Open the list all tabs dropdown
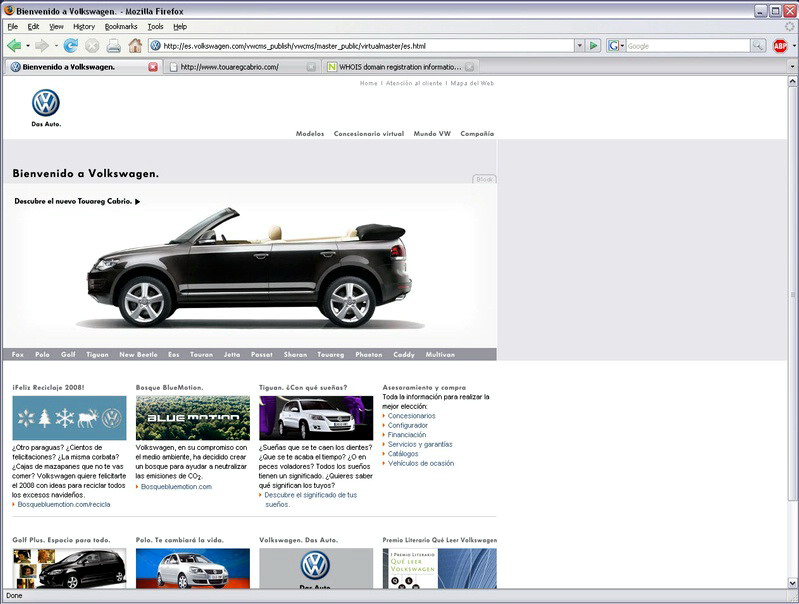 click(792, 67)
